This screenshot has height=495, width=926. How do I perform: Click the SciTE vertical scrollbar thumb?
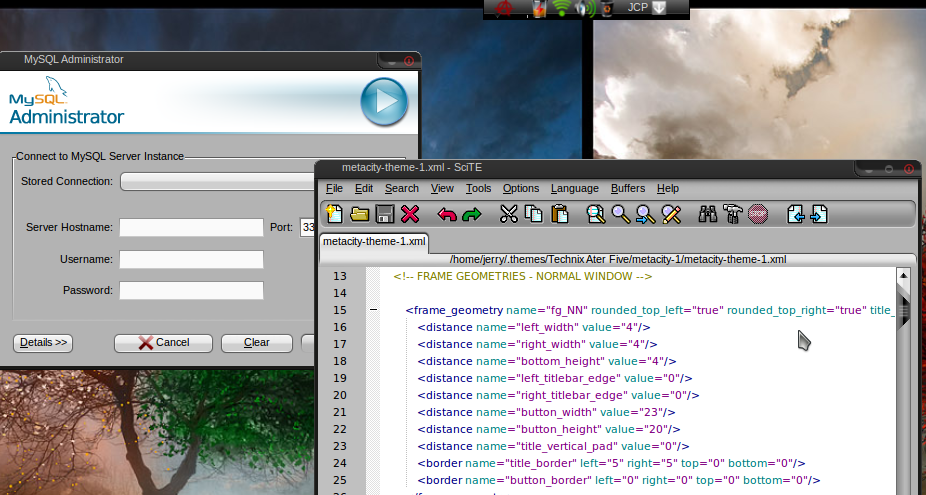pyautogui.click(x=903, y=310)
